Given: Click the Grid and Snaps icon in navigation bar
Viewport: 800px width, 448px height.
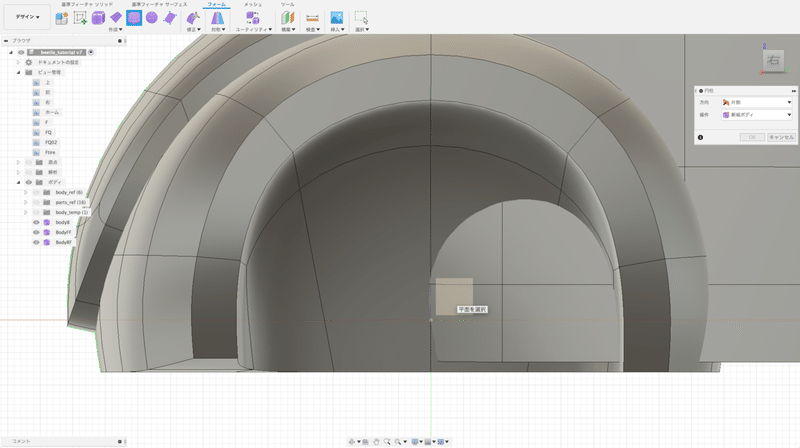Looking at the screenshot, I should (428, 442).
